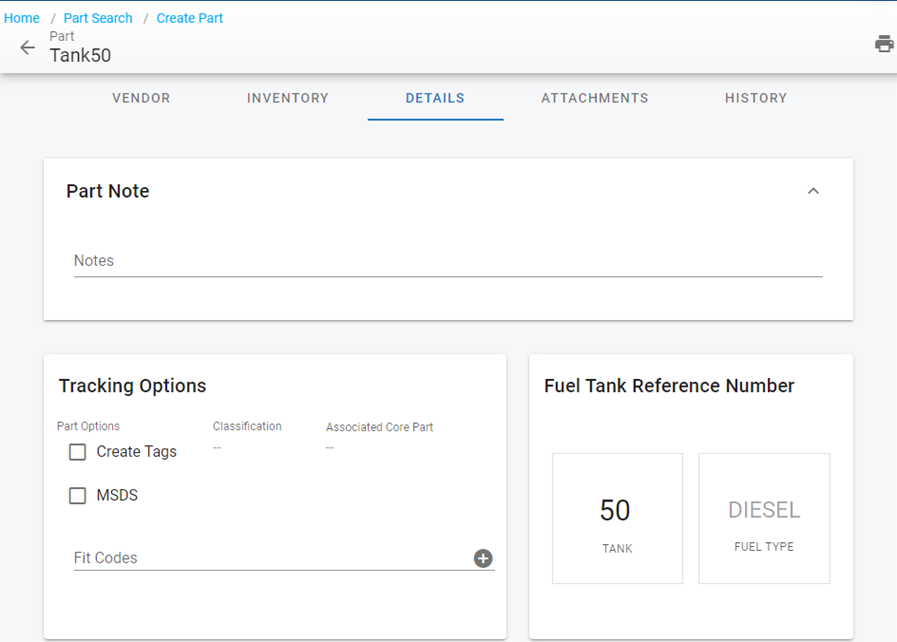The image size is (897, 642).
Task: Select the Details tab
Action: tap(435, 98)
